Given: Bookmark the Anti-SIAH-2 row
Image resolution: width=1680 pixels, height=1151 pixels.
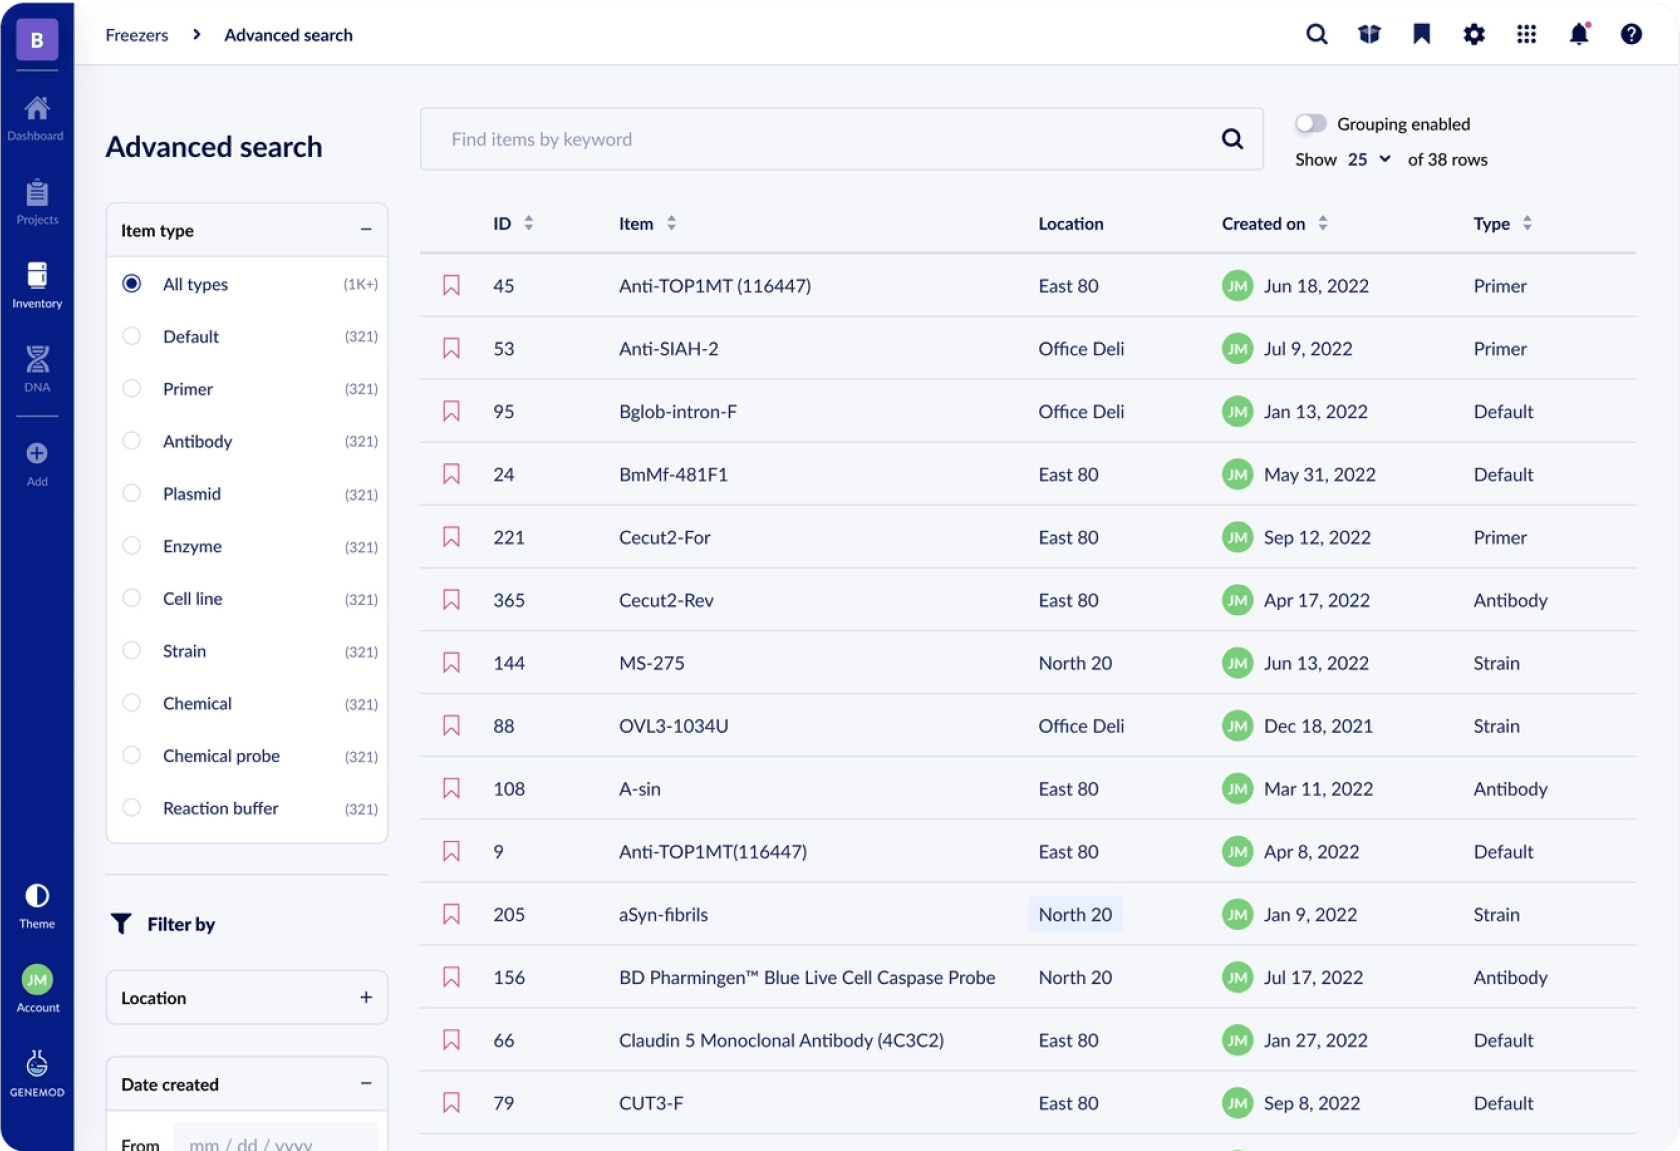Looking at the screenshot, I should coord(451,349).
